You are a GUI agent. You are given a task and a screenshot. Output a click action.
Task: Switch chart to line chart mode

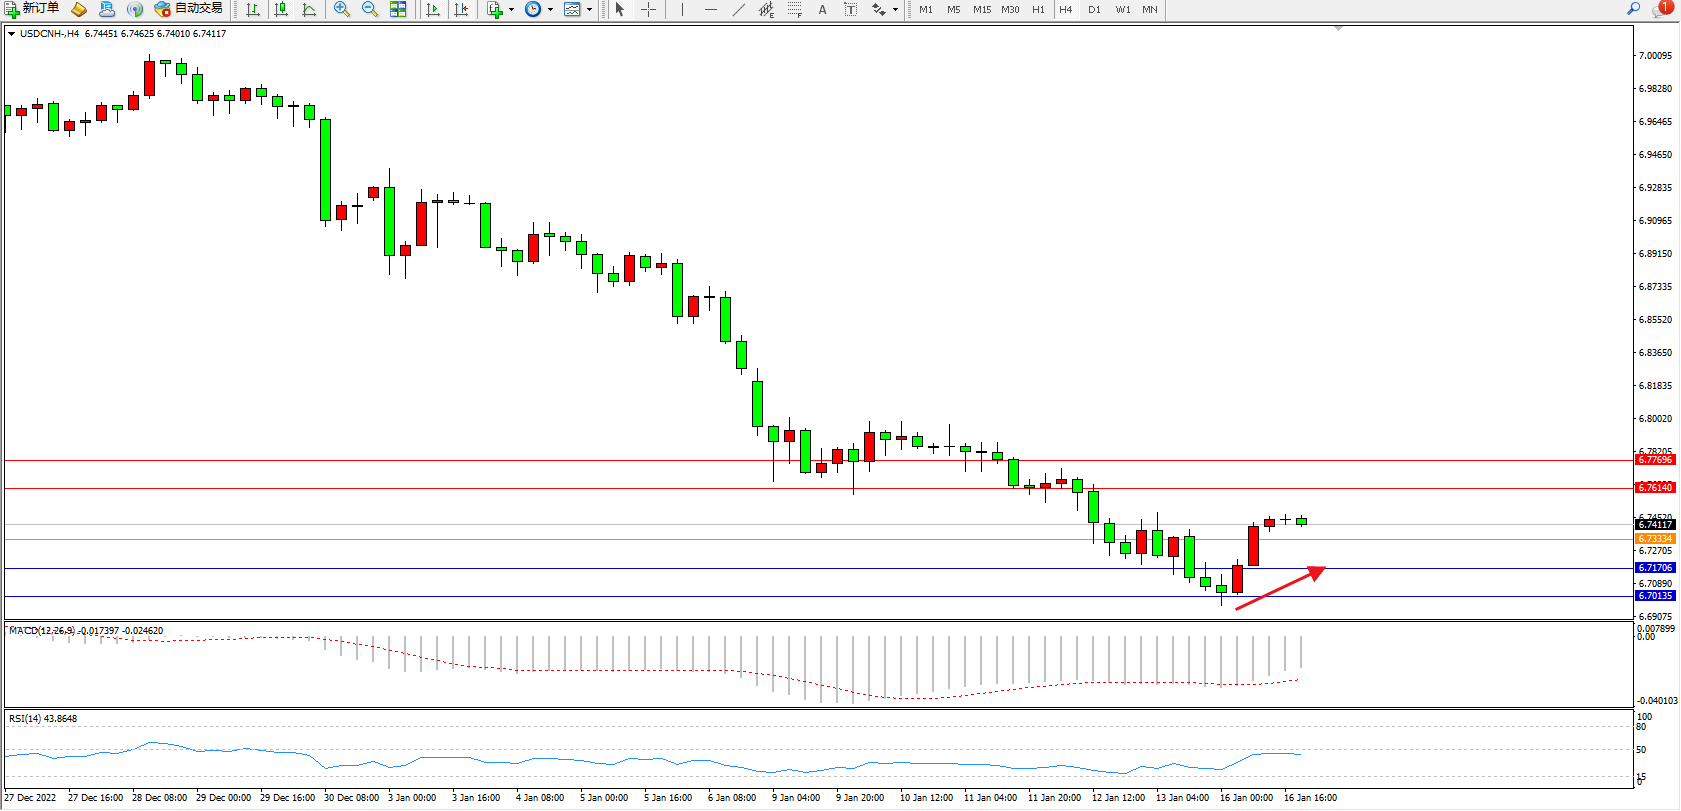[309, 9]
